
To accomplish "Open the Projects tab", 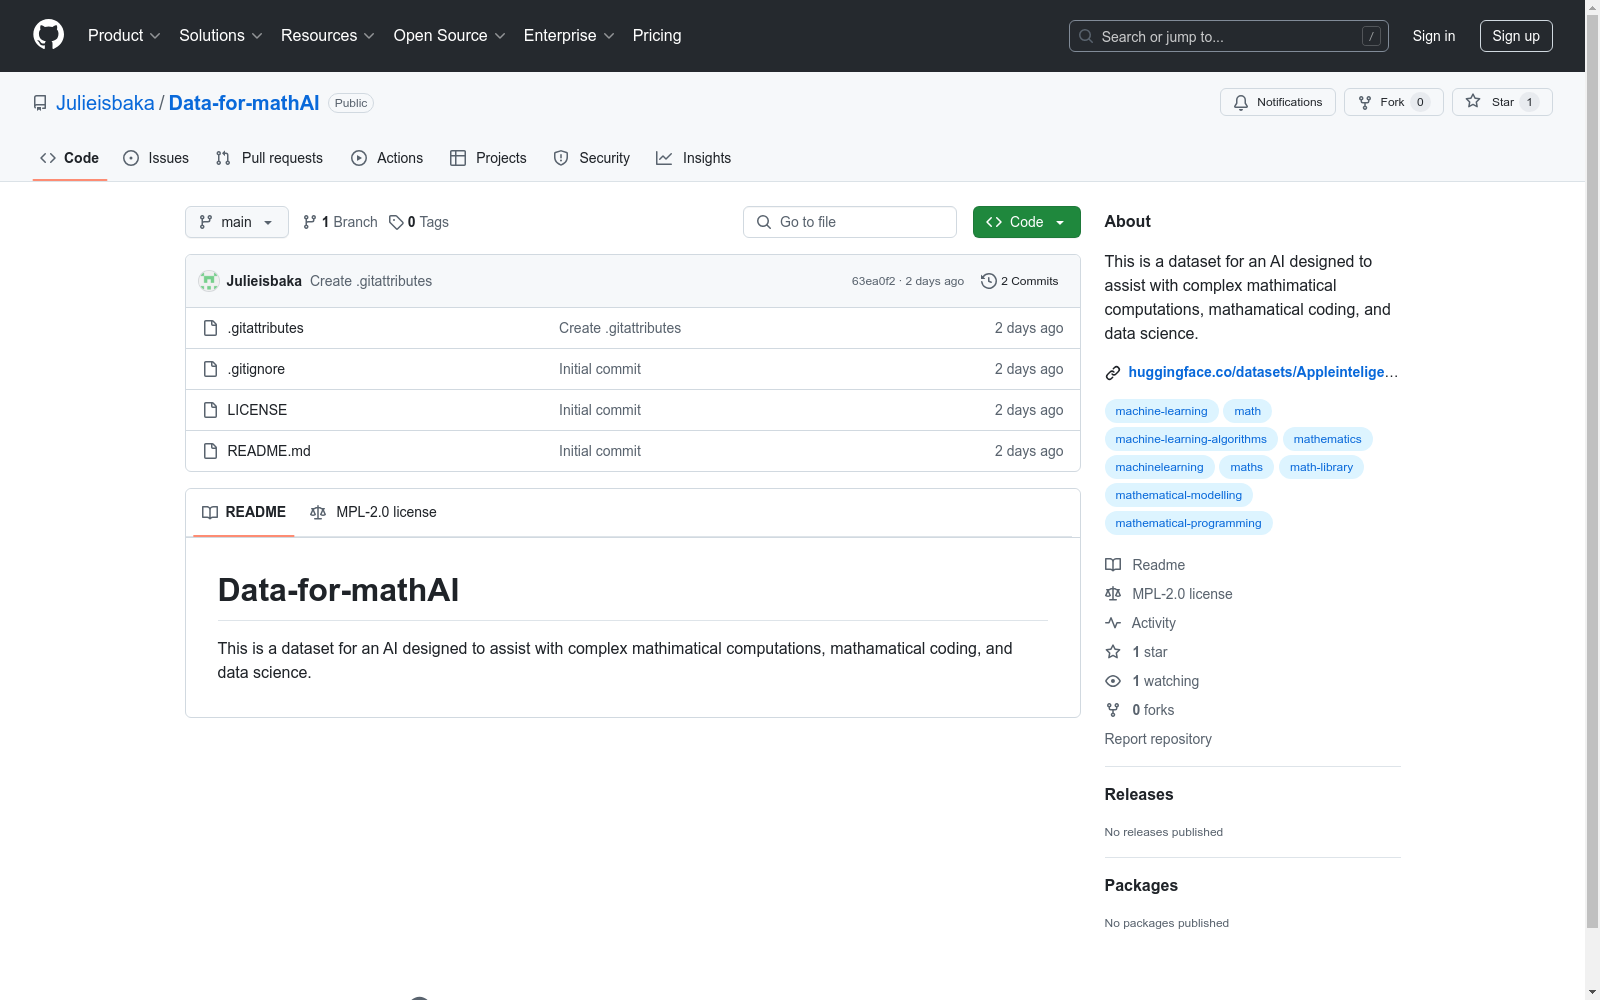I will coord(488,158).
